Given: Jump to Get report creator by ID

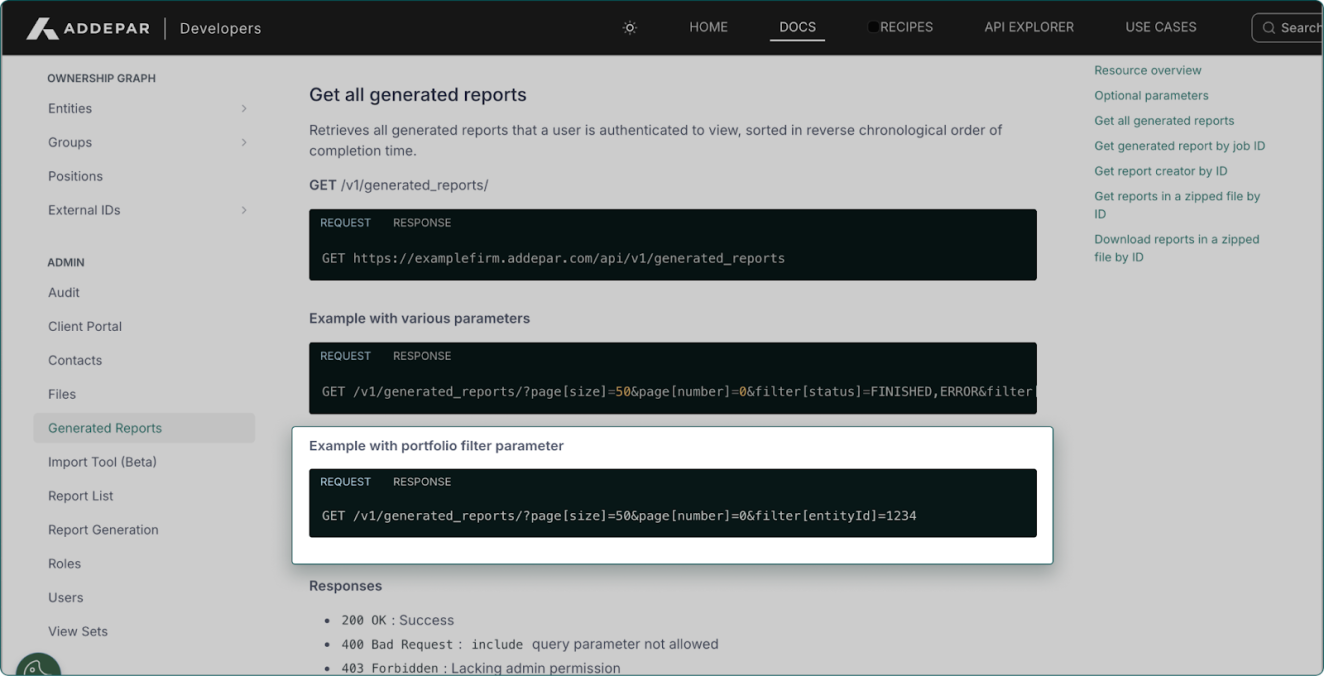Looking at the screenshot, I should (1160, 171).
